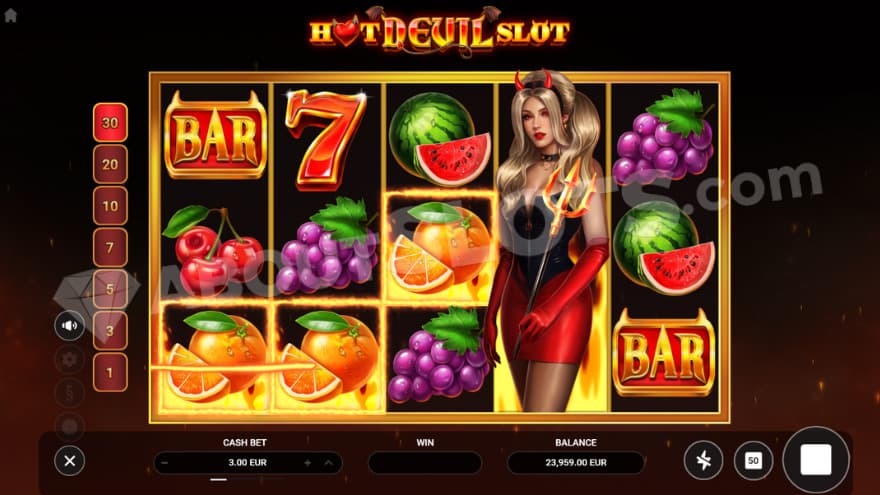Open the paytable dollar icon
The width and height of the screenshot is (880, 495).
click(70, 393)
